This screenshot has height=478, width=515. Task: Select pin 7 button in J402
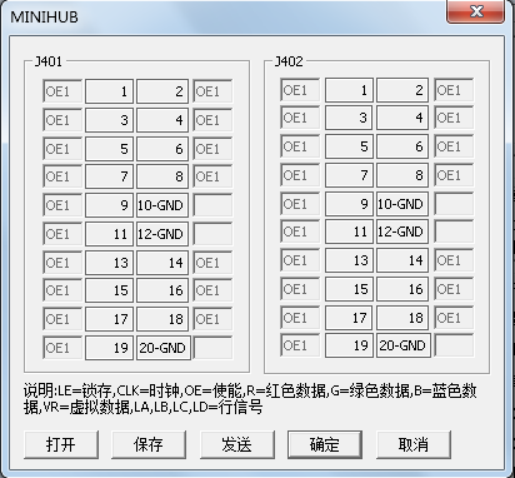pyautogui.click(x=349, y=175)
